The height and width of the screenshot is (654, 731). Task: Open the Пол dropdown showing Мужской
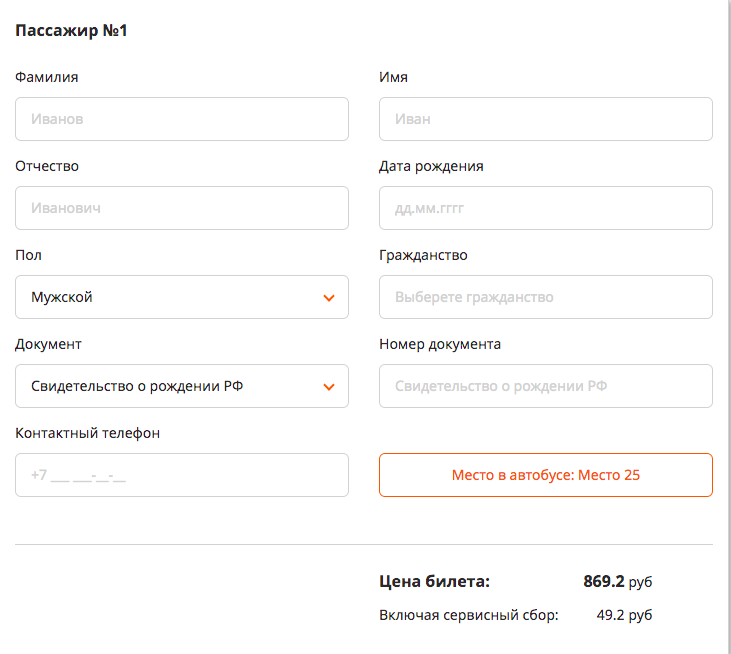click(x=182, y=297)
